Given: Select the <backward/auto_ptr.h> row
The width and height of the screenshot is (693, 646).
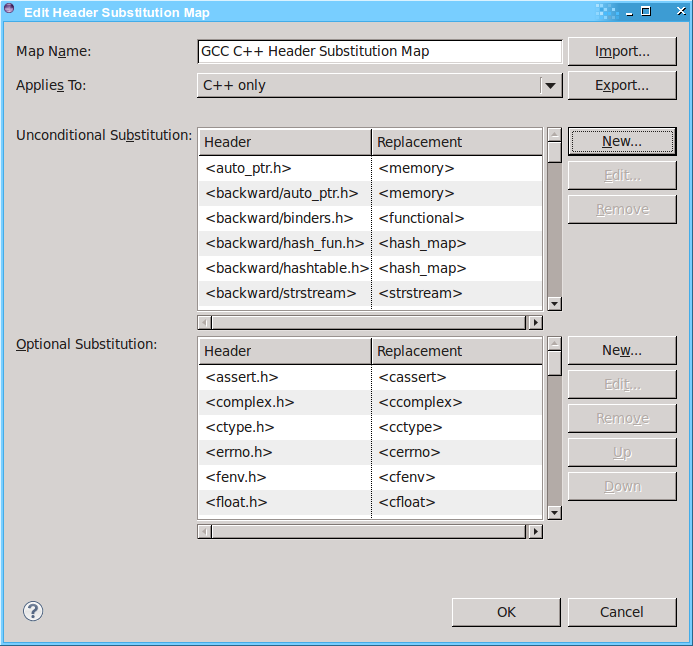Looking at the screenshot, I should coord(370,194).
